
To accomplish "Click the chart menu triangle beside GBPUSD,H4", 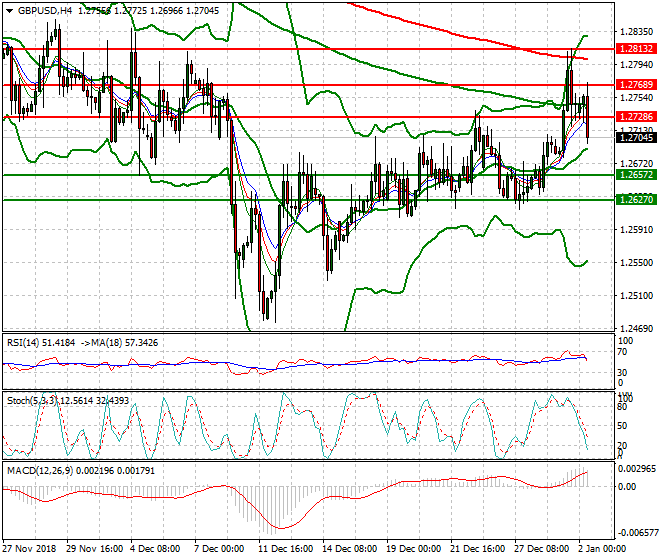I will tap(10, 11).
